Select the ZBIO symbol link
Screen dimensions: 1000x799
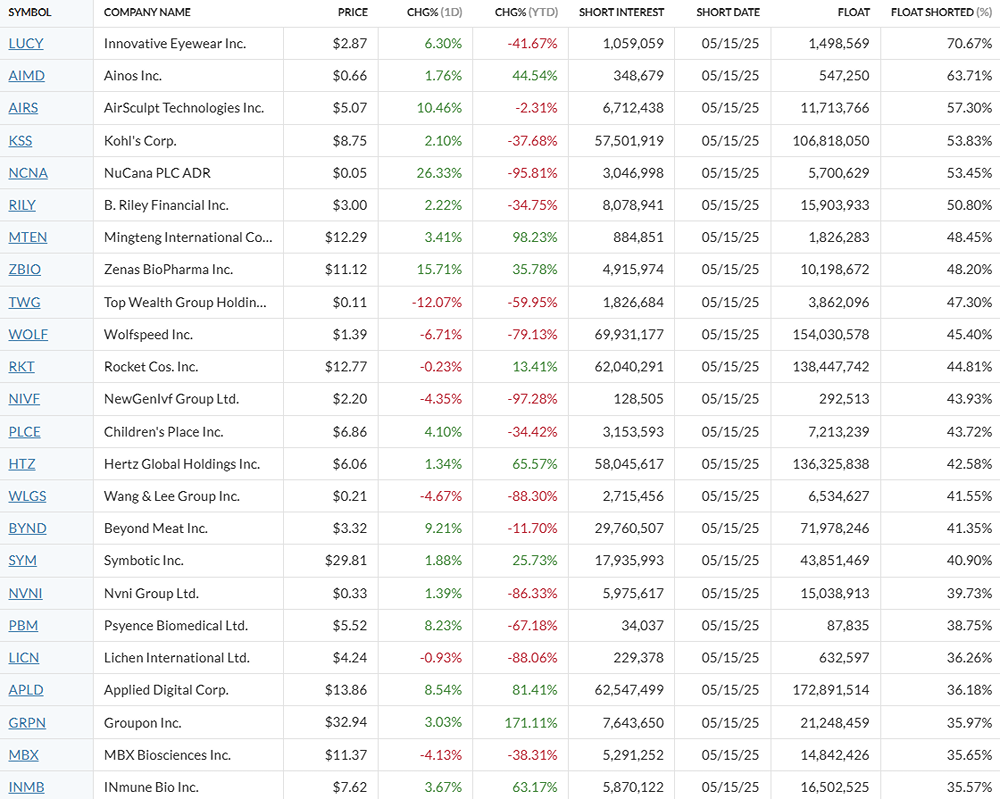click(x=25, y=269)
